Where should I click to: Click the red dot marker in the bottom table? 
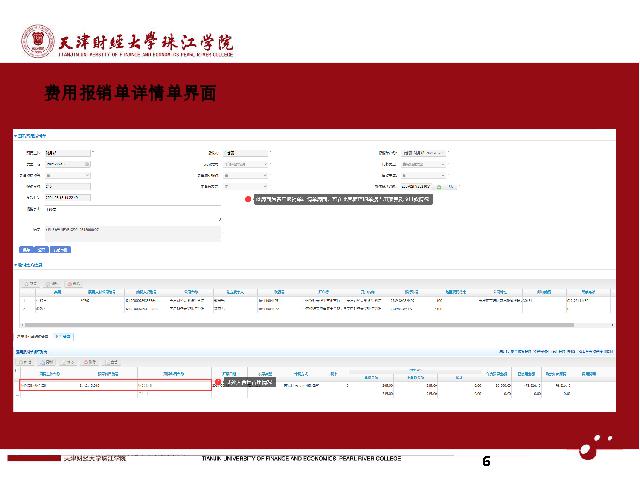[218, 383]
